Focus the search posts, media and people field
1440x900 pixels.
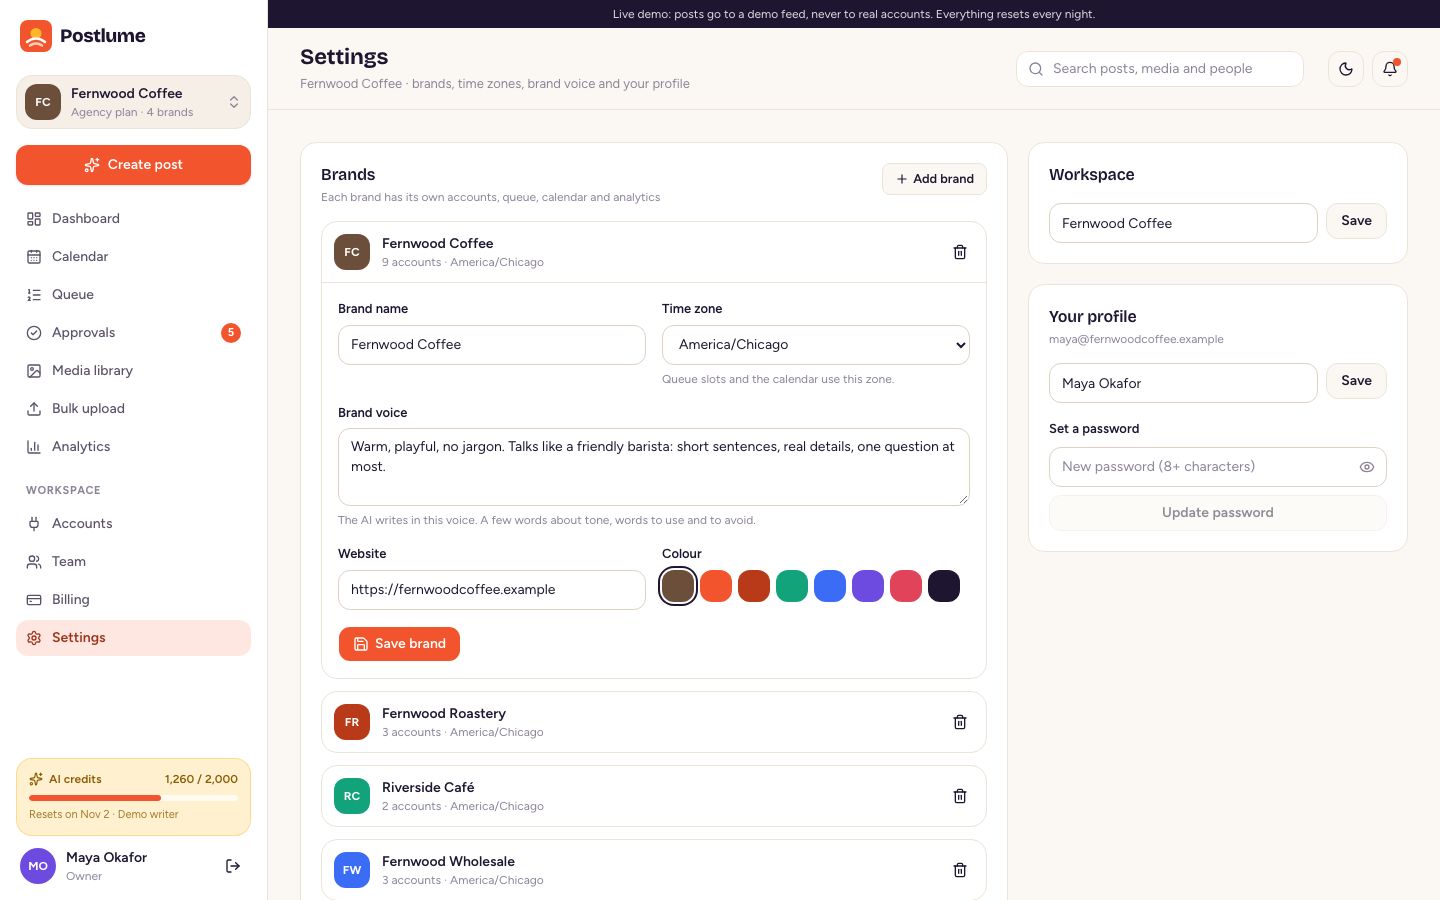pyautogui.click(x=1160, y=69)
